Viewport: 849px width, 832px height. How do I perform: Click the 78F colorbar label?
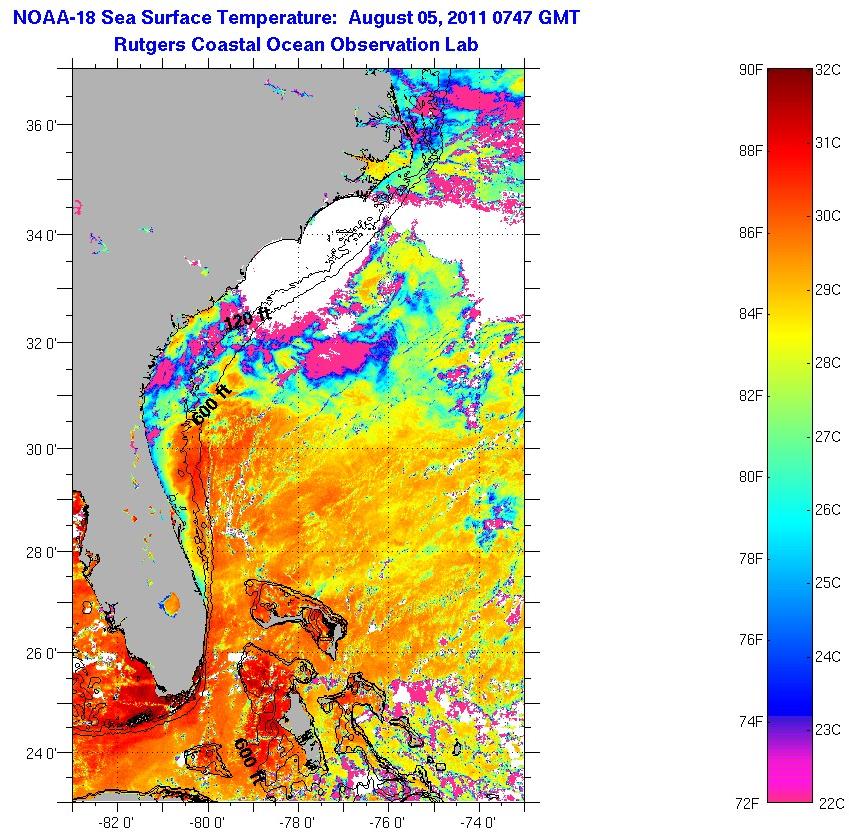(x=750, y=559)
